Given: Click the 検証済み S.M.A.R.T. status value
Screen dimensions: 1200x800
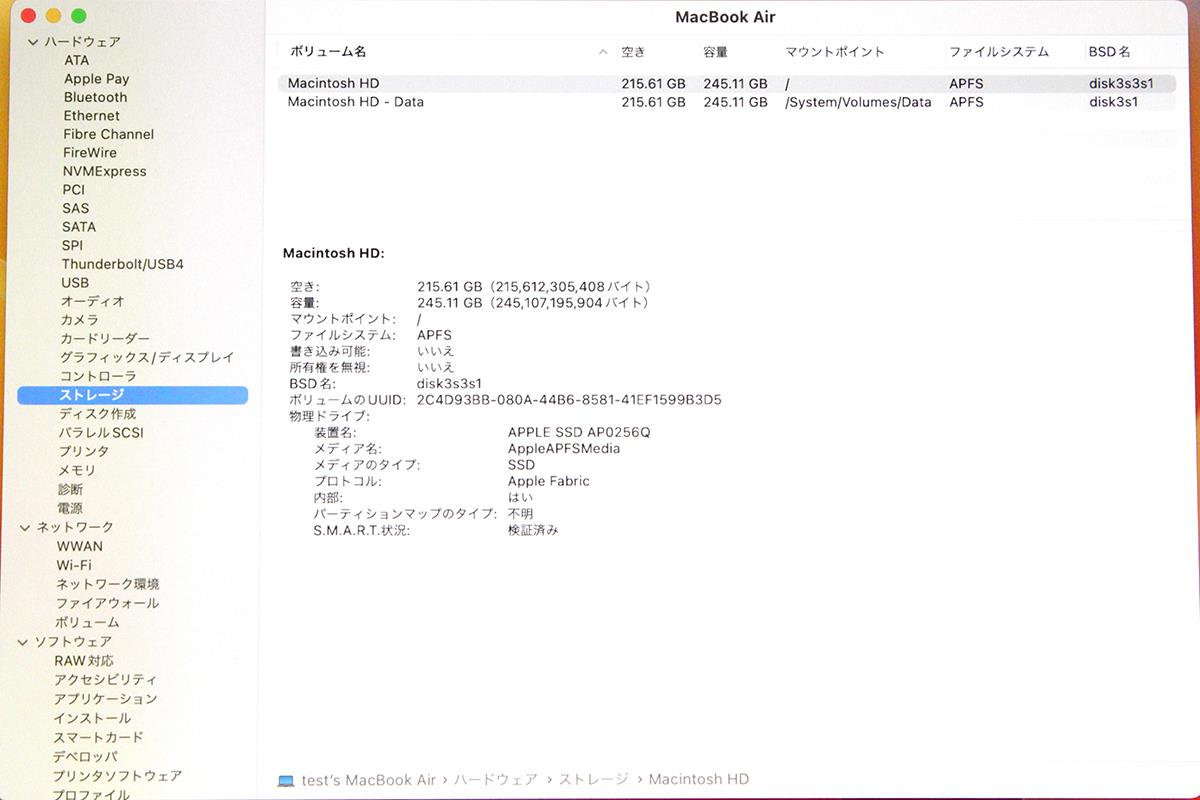Looking at the screenshot, I should tap(533, 530).
